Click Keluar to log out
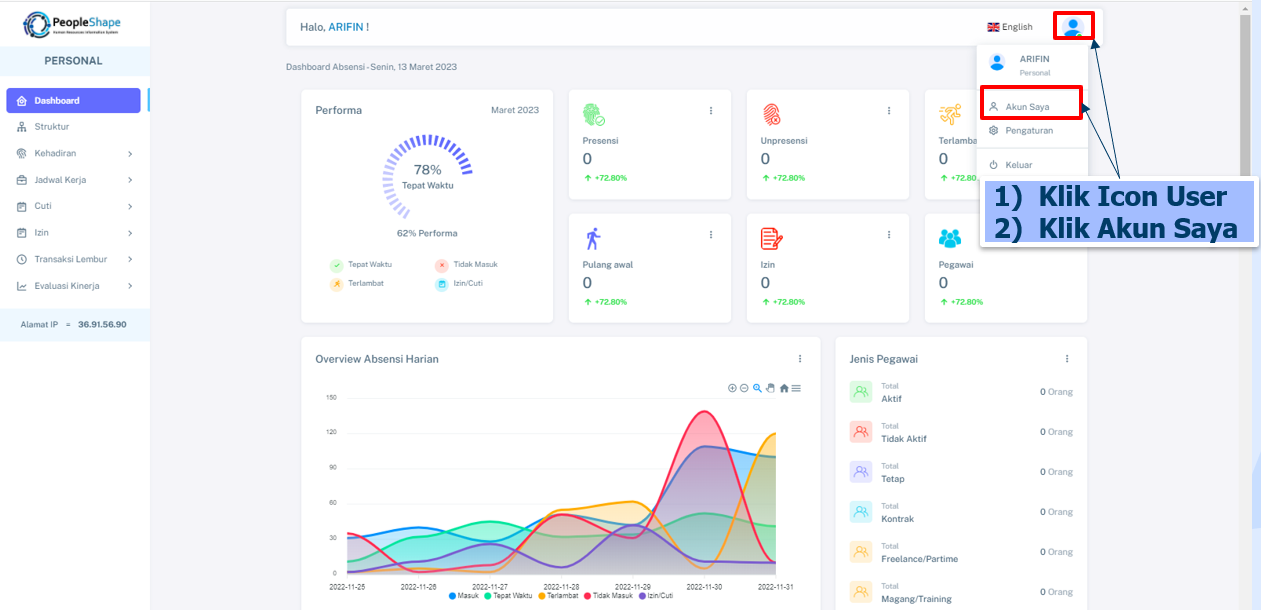 click(x=1018, y=164)
